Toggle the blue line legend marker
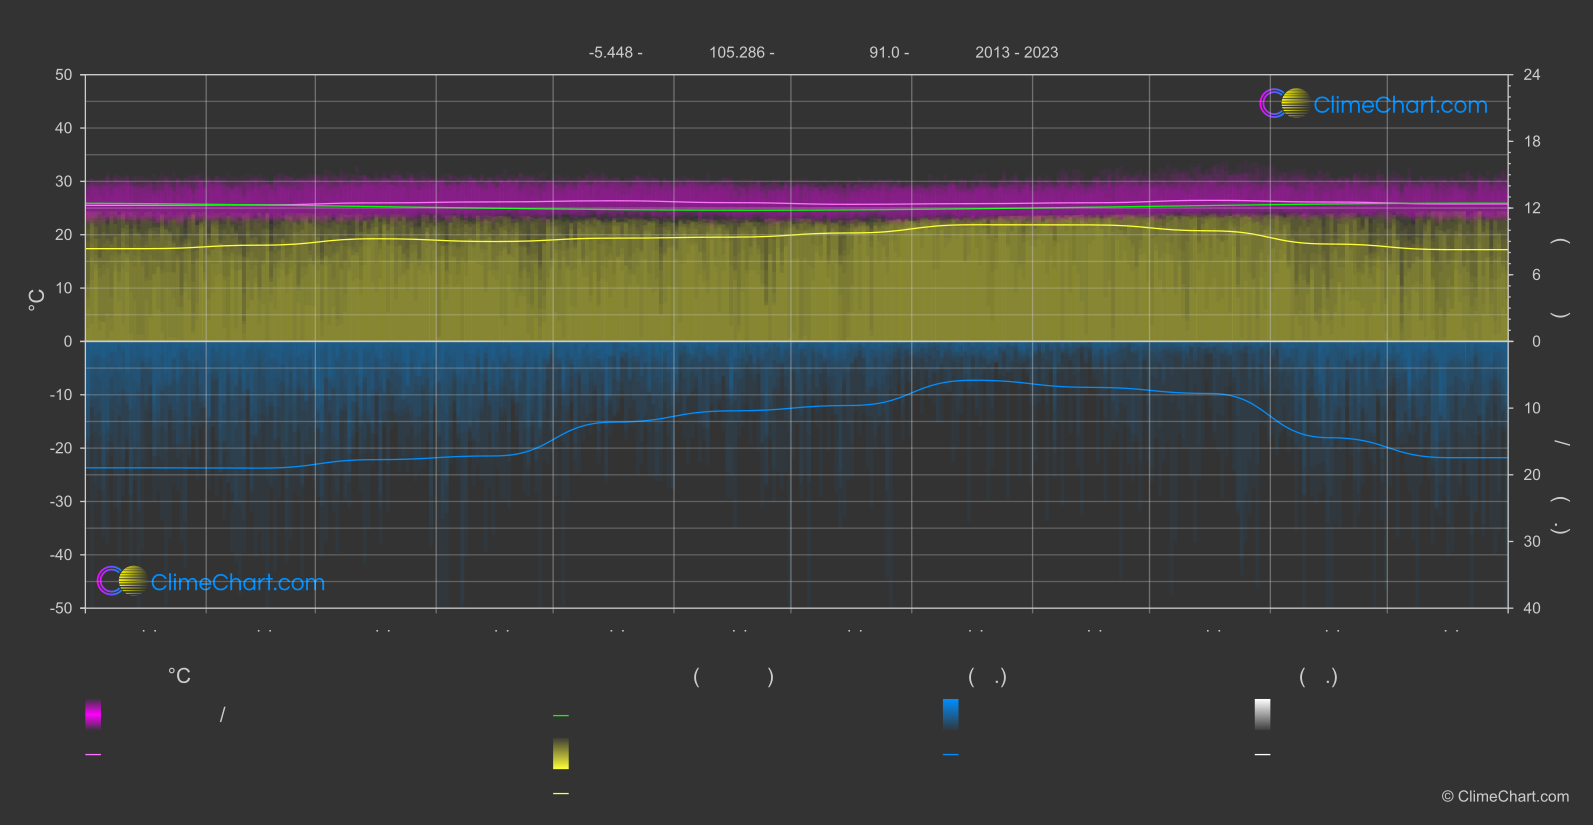The image size is (1593, 825). tap(951, 755)
